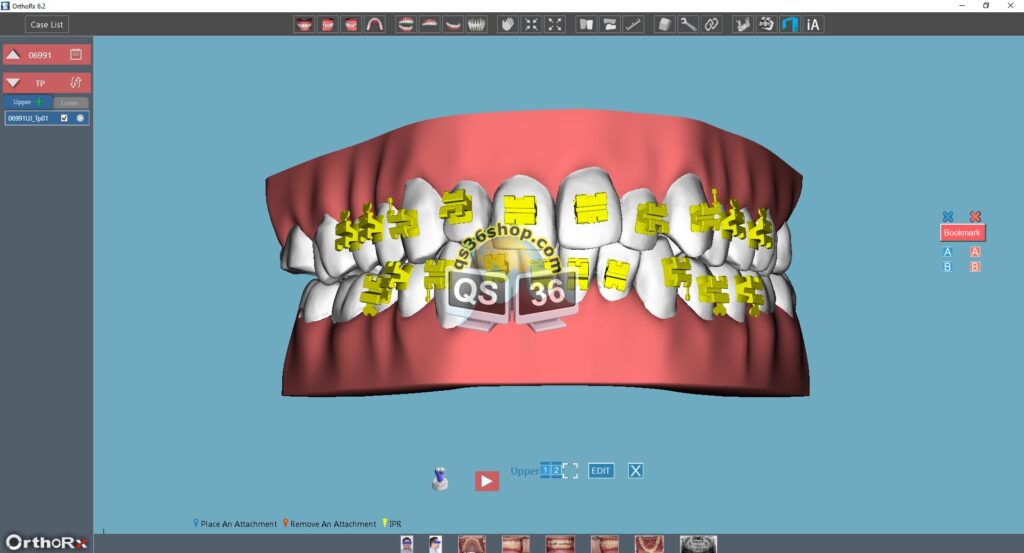The image size is (1024, 553).
Task: Click the jaw bone model icon
Action: click(743, 25)
